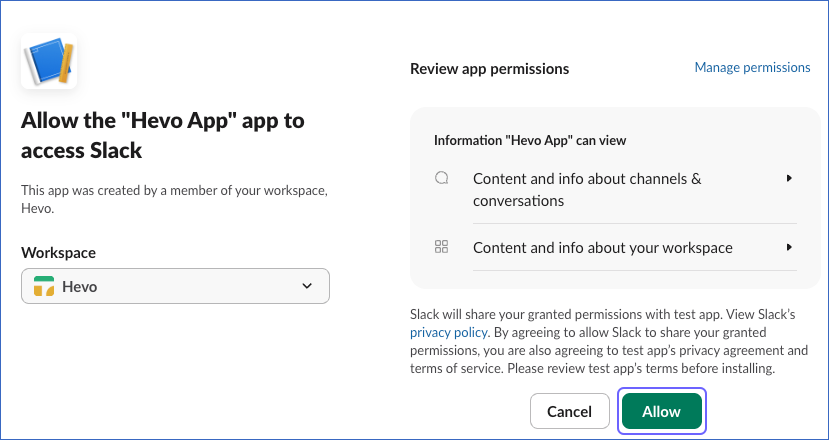Click the Cancel button
The height and width of the screenshot is (440, 829).
pos(569,411)
